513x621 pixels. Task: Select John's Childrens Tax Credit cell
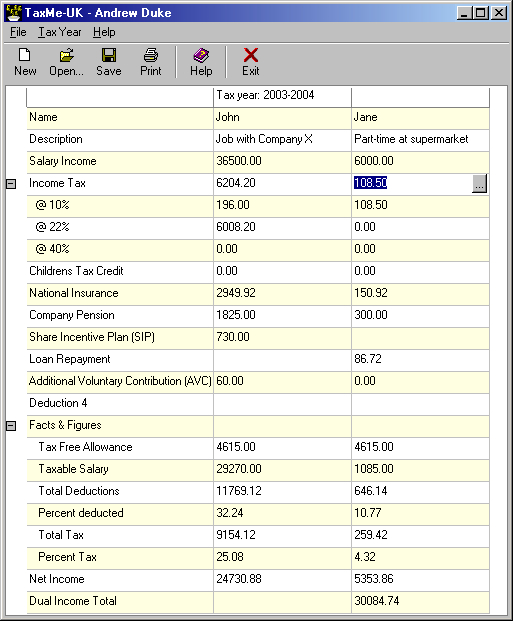(x=282, y=272)
